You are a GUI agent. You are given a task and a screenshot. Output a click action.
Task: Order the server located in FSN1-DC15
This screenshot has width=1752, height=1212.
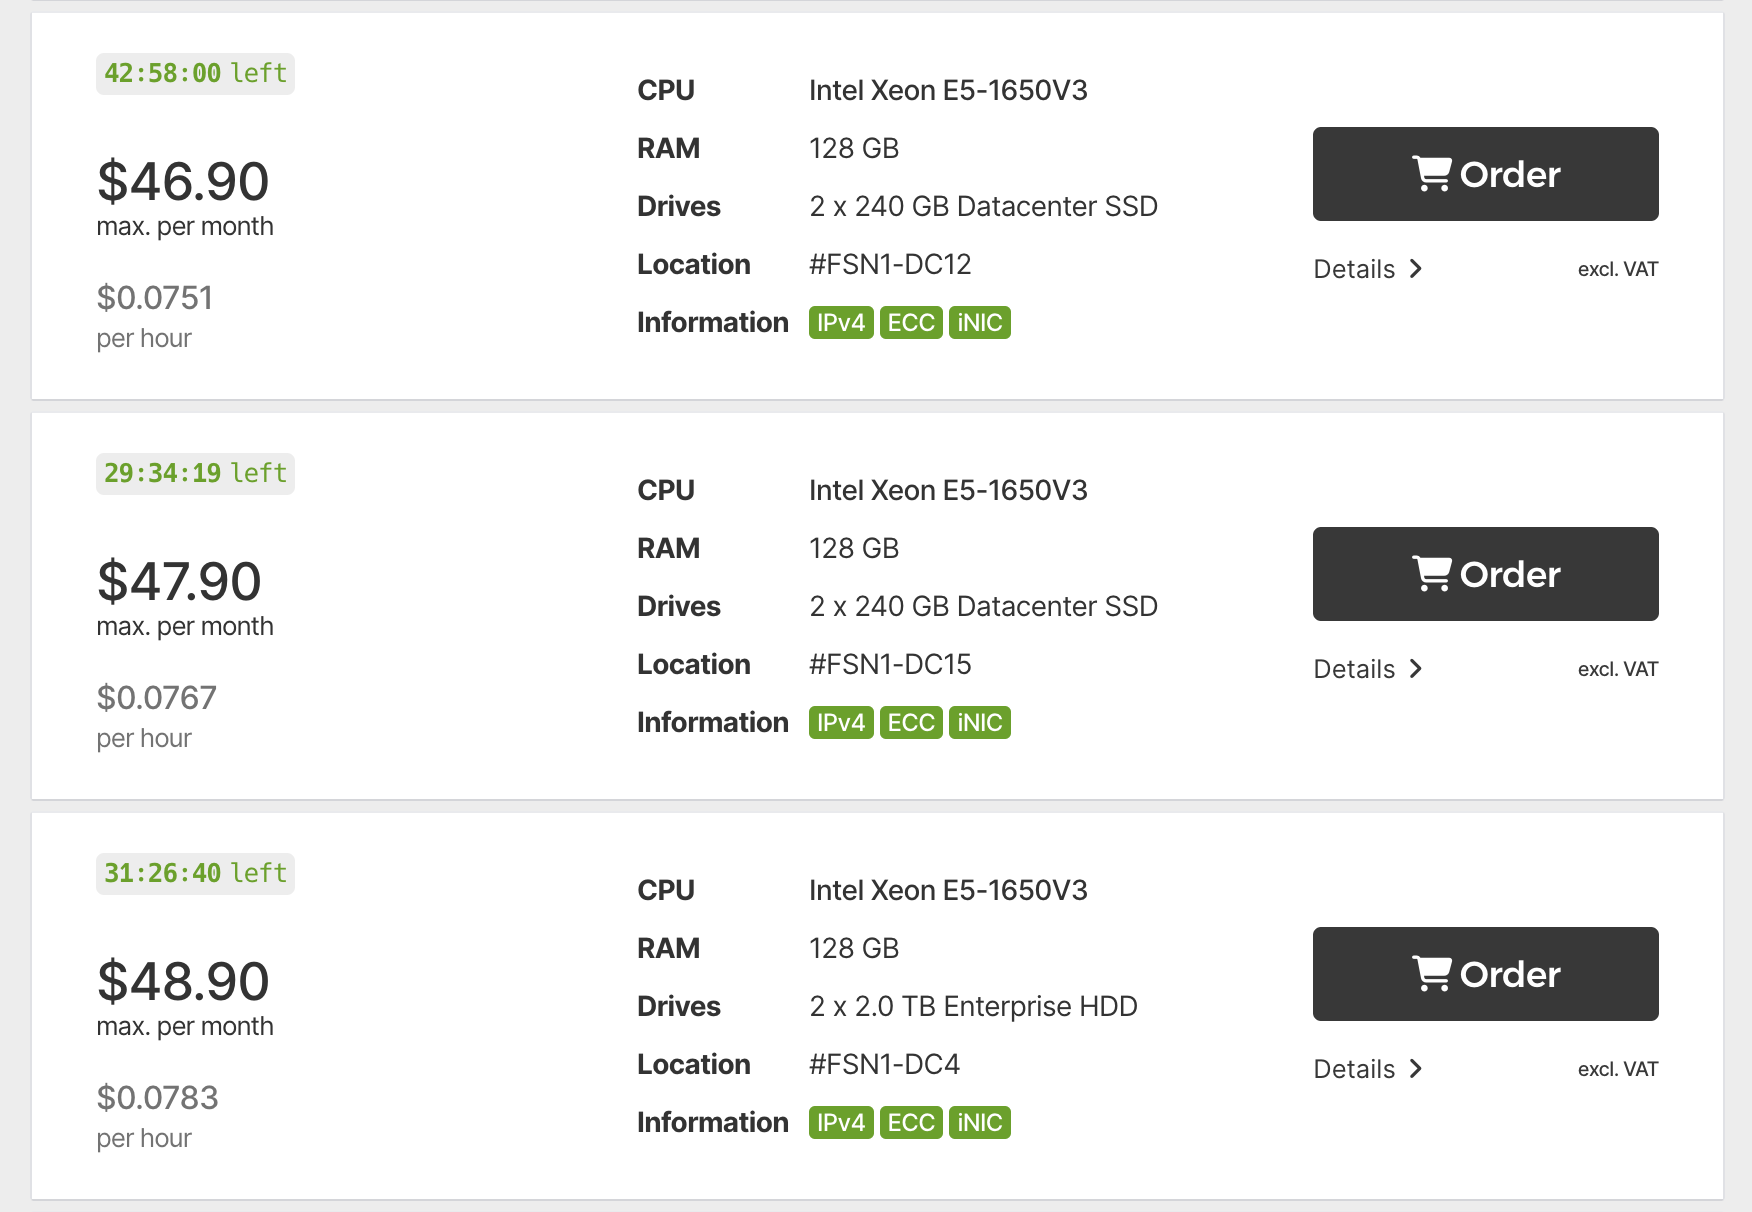[x=1485, y=574]
